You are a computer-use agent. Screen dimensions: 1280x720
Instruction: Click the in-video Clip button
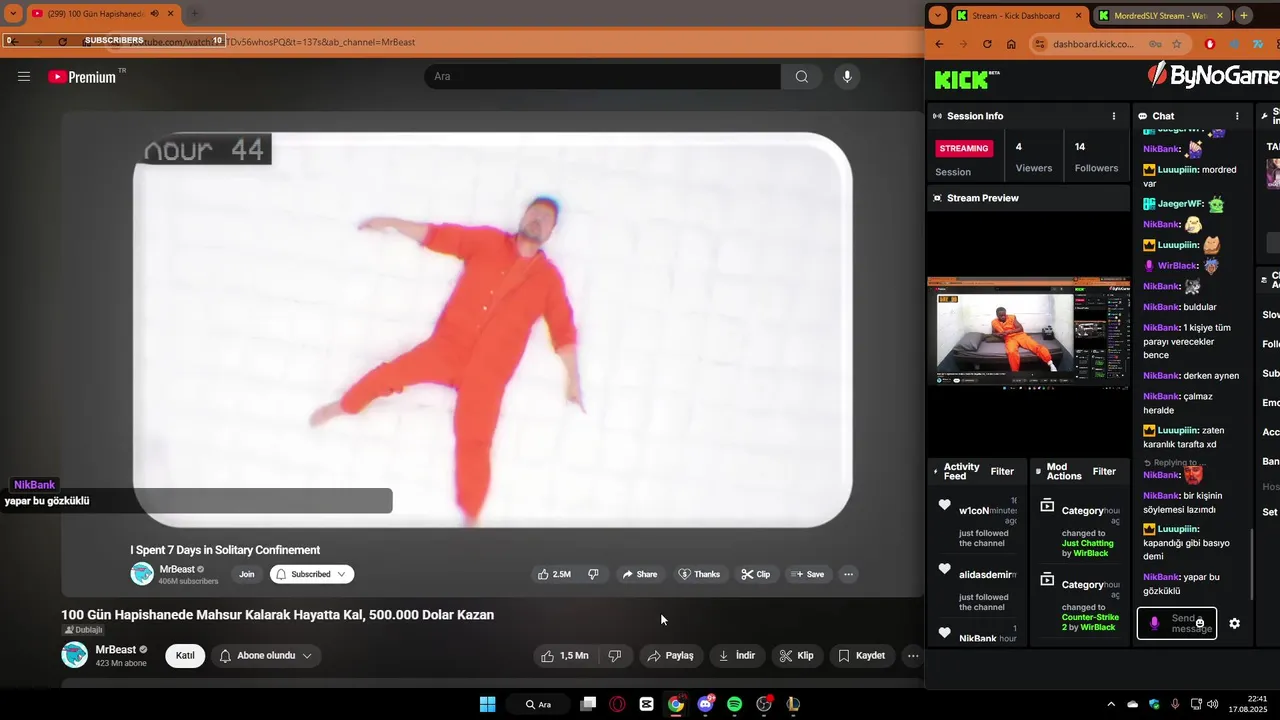(756, 574)
